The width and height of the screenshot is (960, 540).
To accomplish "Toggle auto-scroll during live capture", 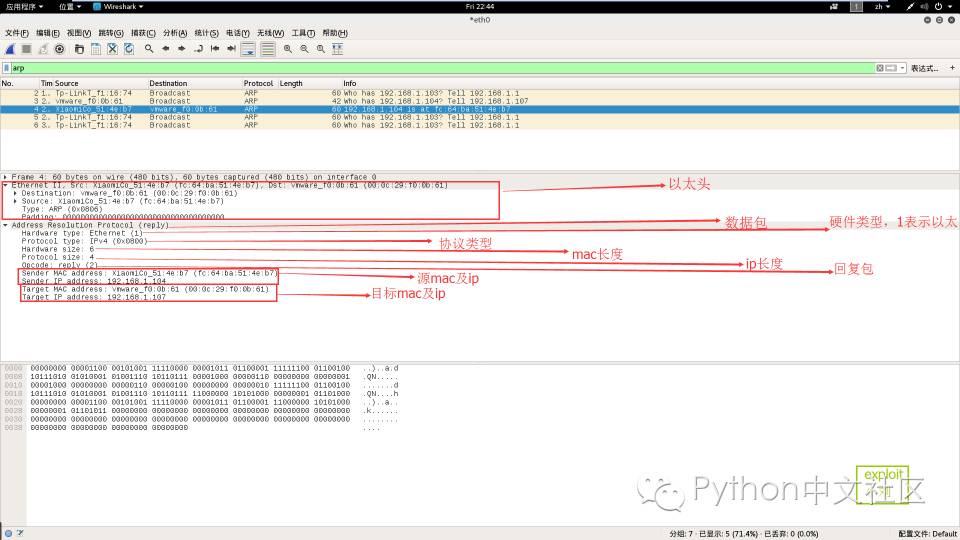I will coord(248,49).
